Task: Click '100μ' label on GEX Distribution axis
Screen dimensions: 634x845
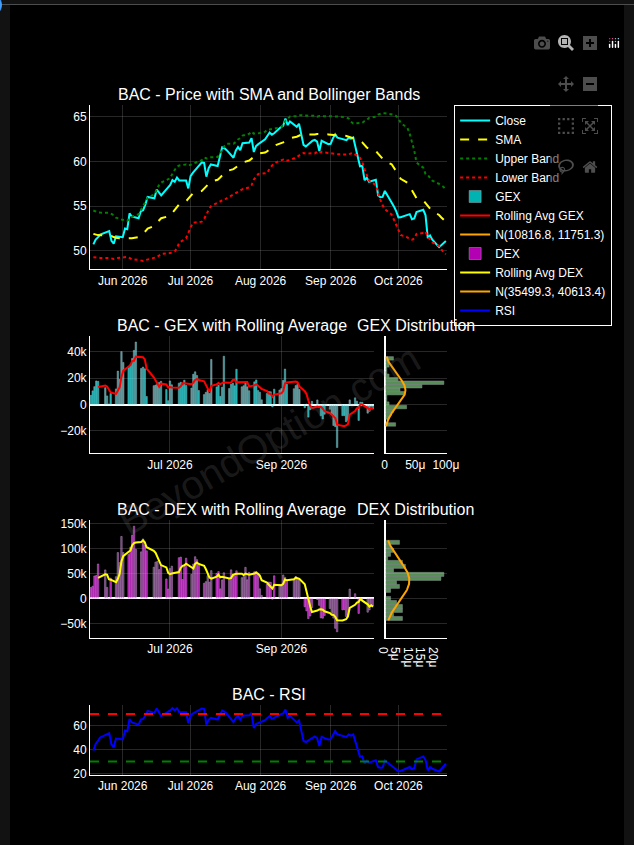Action: (x=446, y=465)
